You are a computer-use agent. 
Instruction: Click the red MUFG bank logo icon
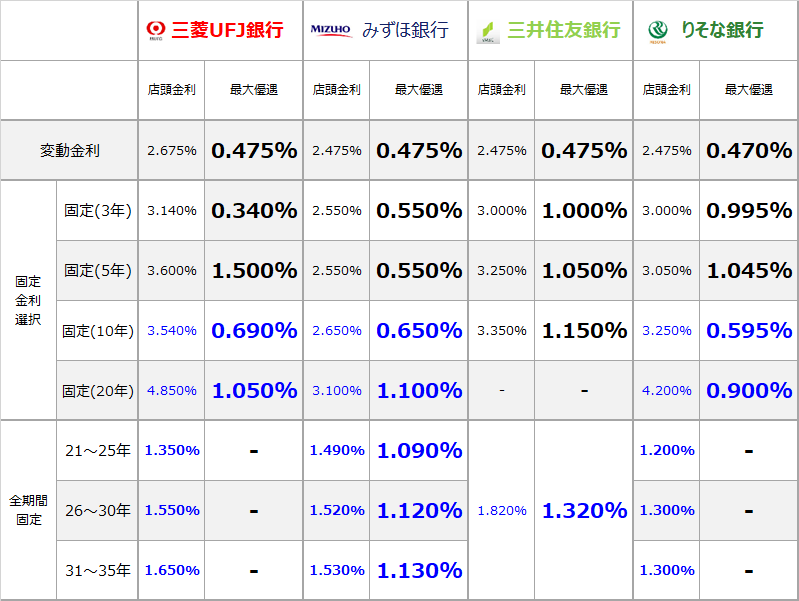click(x=156, y=30)
